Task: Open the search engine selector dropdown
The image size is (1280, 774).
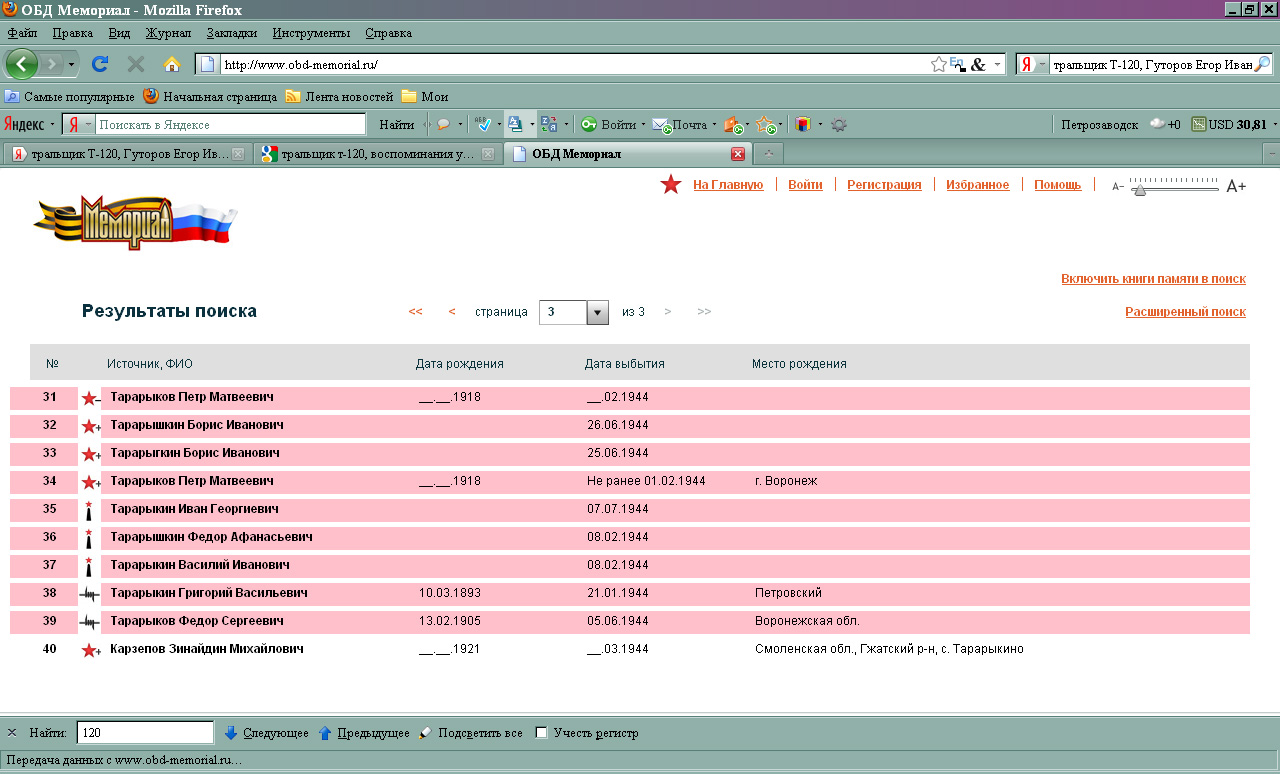Action: pos(1033,64)
